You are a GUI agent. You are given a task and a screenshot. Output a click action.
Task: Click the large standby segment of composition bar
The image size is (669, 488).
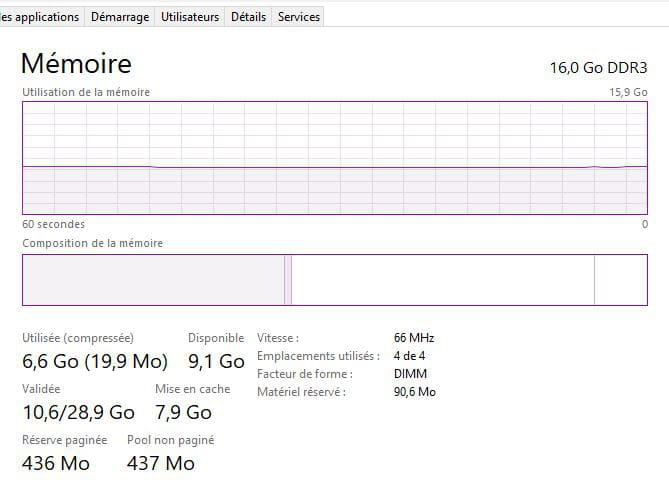tap(442, 280)
